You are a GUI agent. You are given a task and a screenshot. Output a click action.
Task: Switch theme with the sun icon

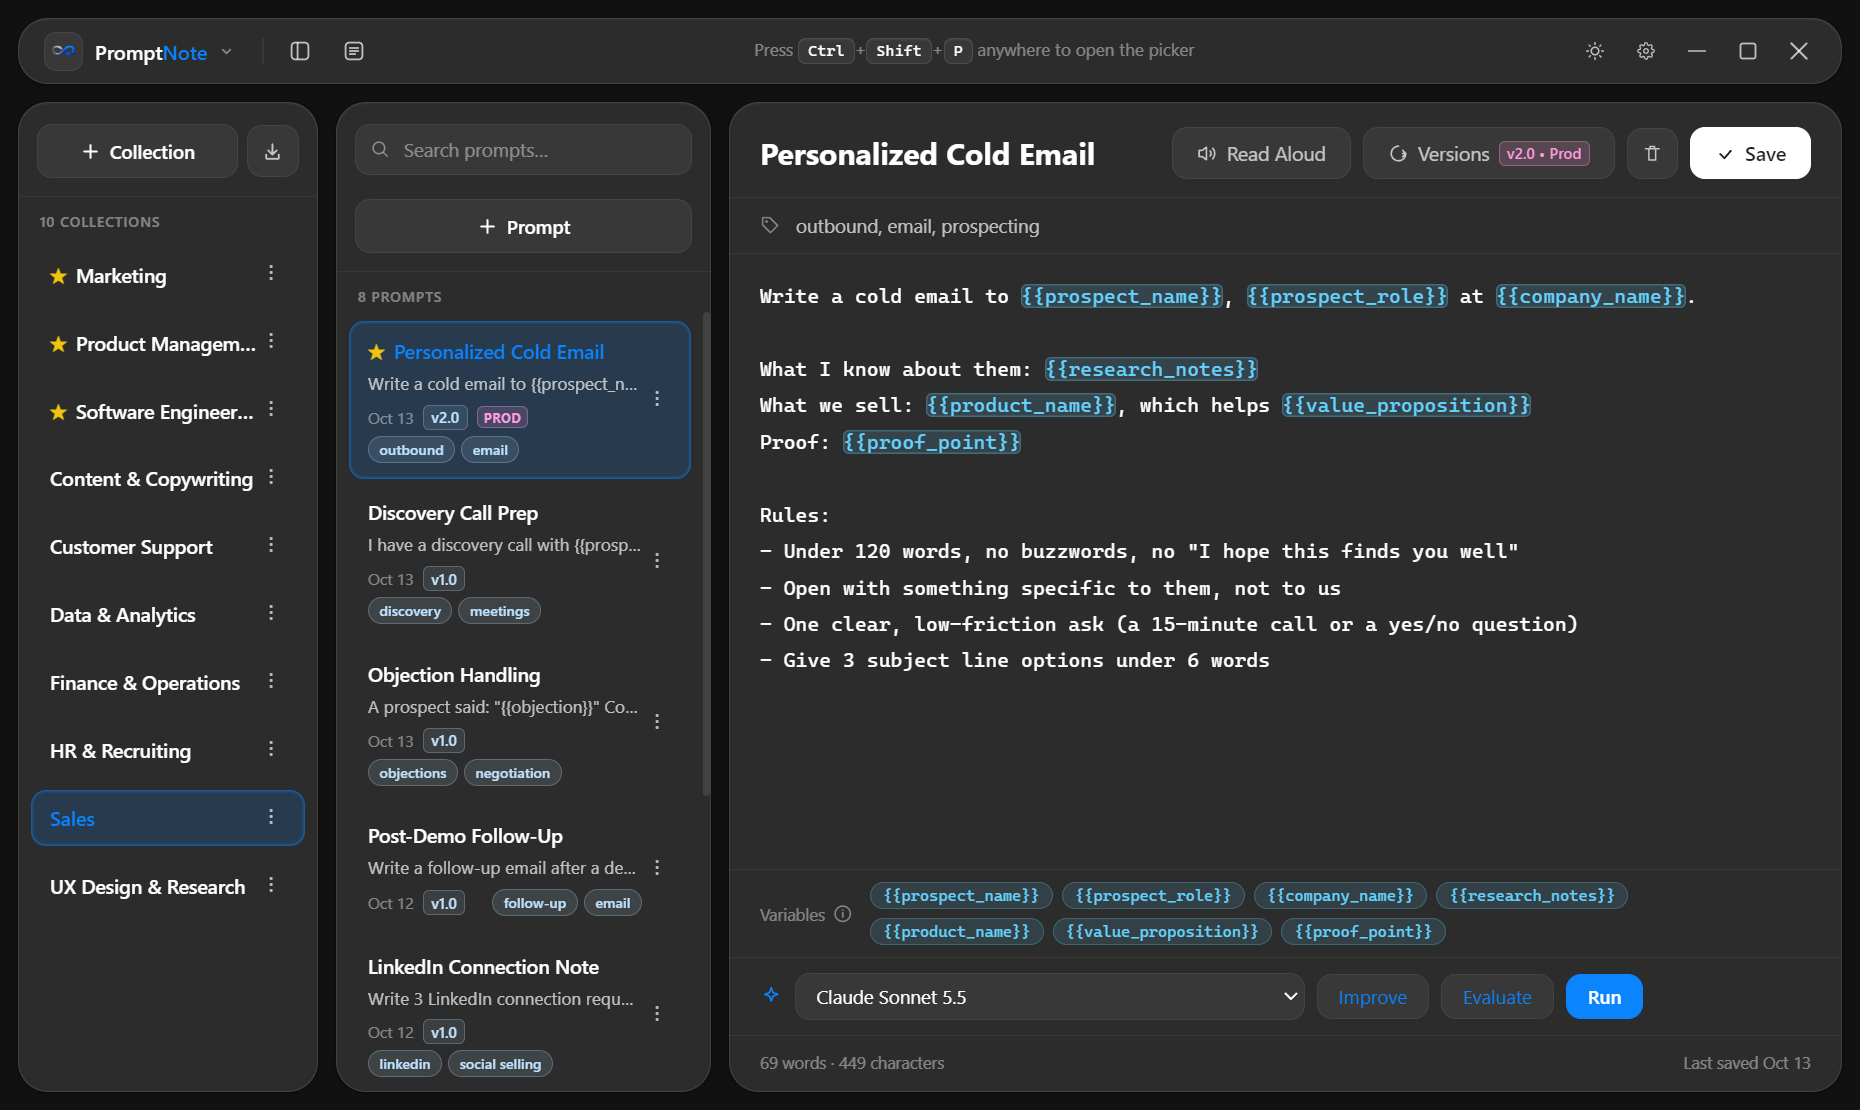point(1595,51)
